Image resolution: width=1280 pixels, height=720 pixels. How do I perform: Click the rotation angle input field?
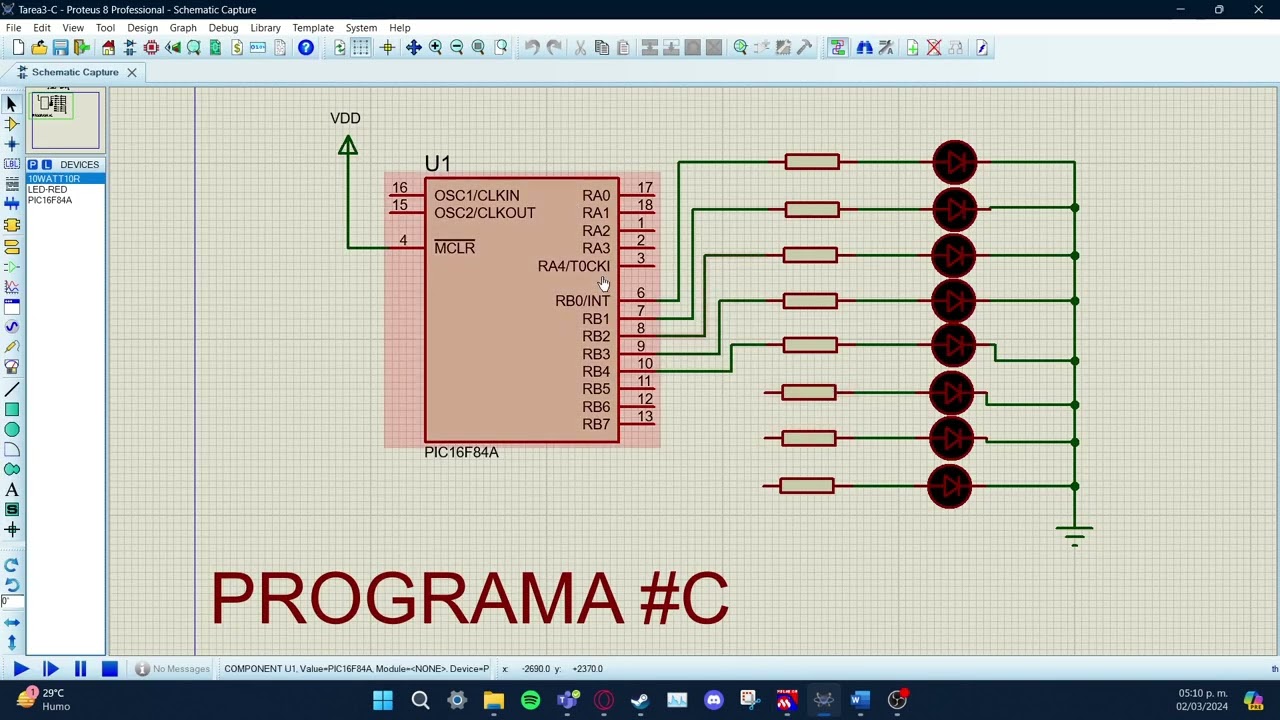pos(11,601)
